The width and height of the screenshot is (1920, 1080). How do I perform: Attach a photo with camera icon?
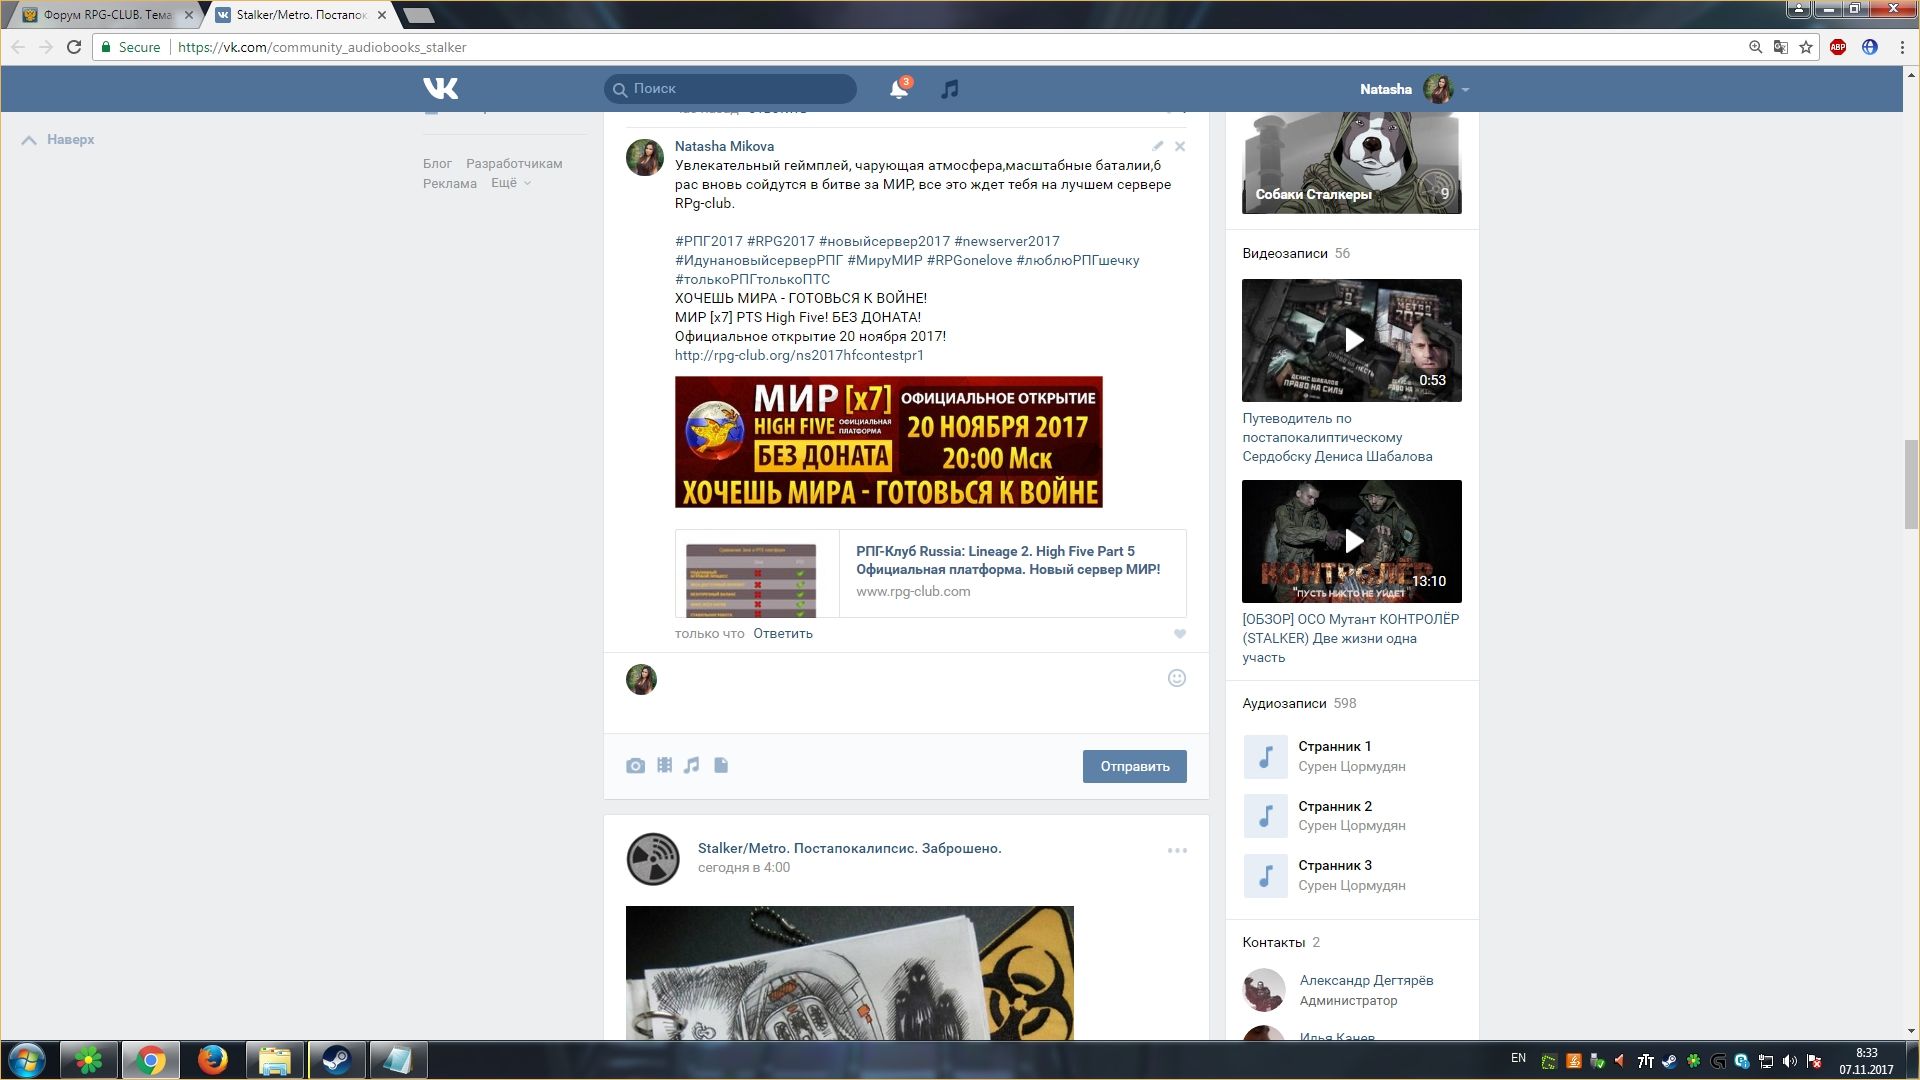[x=635, y=766]
